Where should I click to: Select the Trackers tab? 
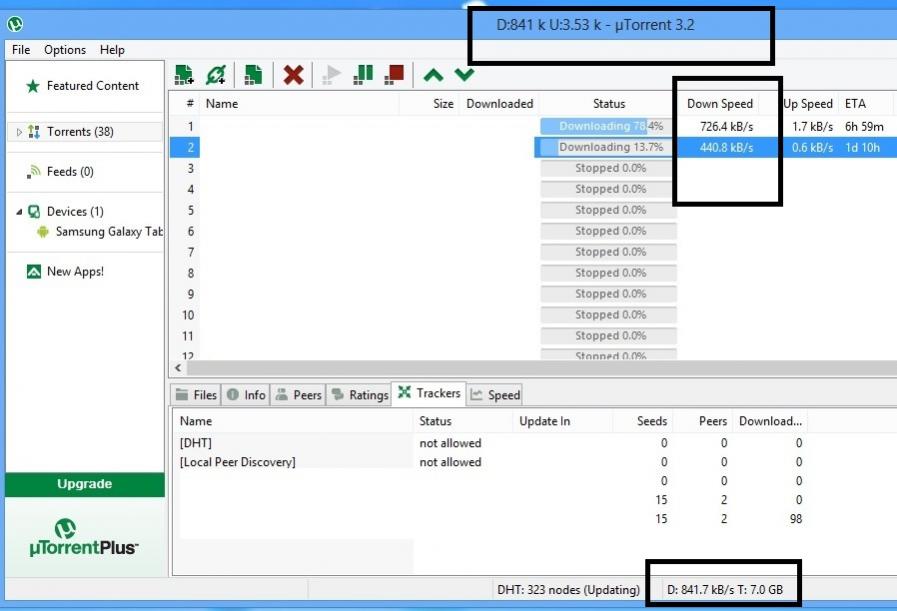pyautogui.click(x=429, y=393)
